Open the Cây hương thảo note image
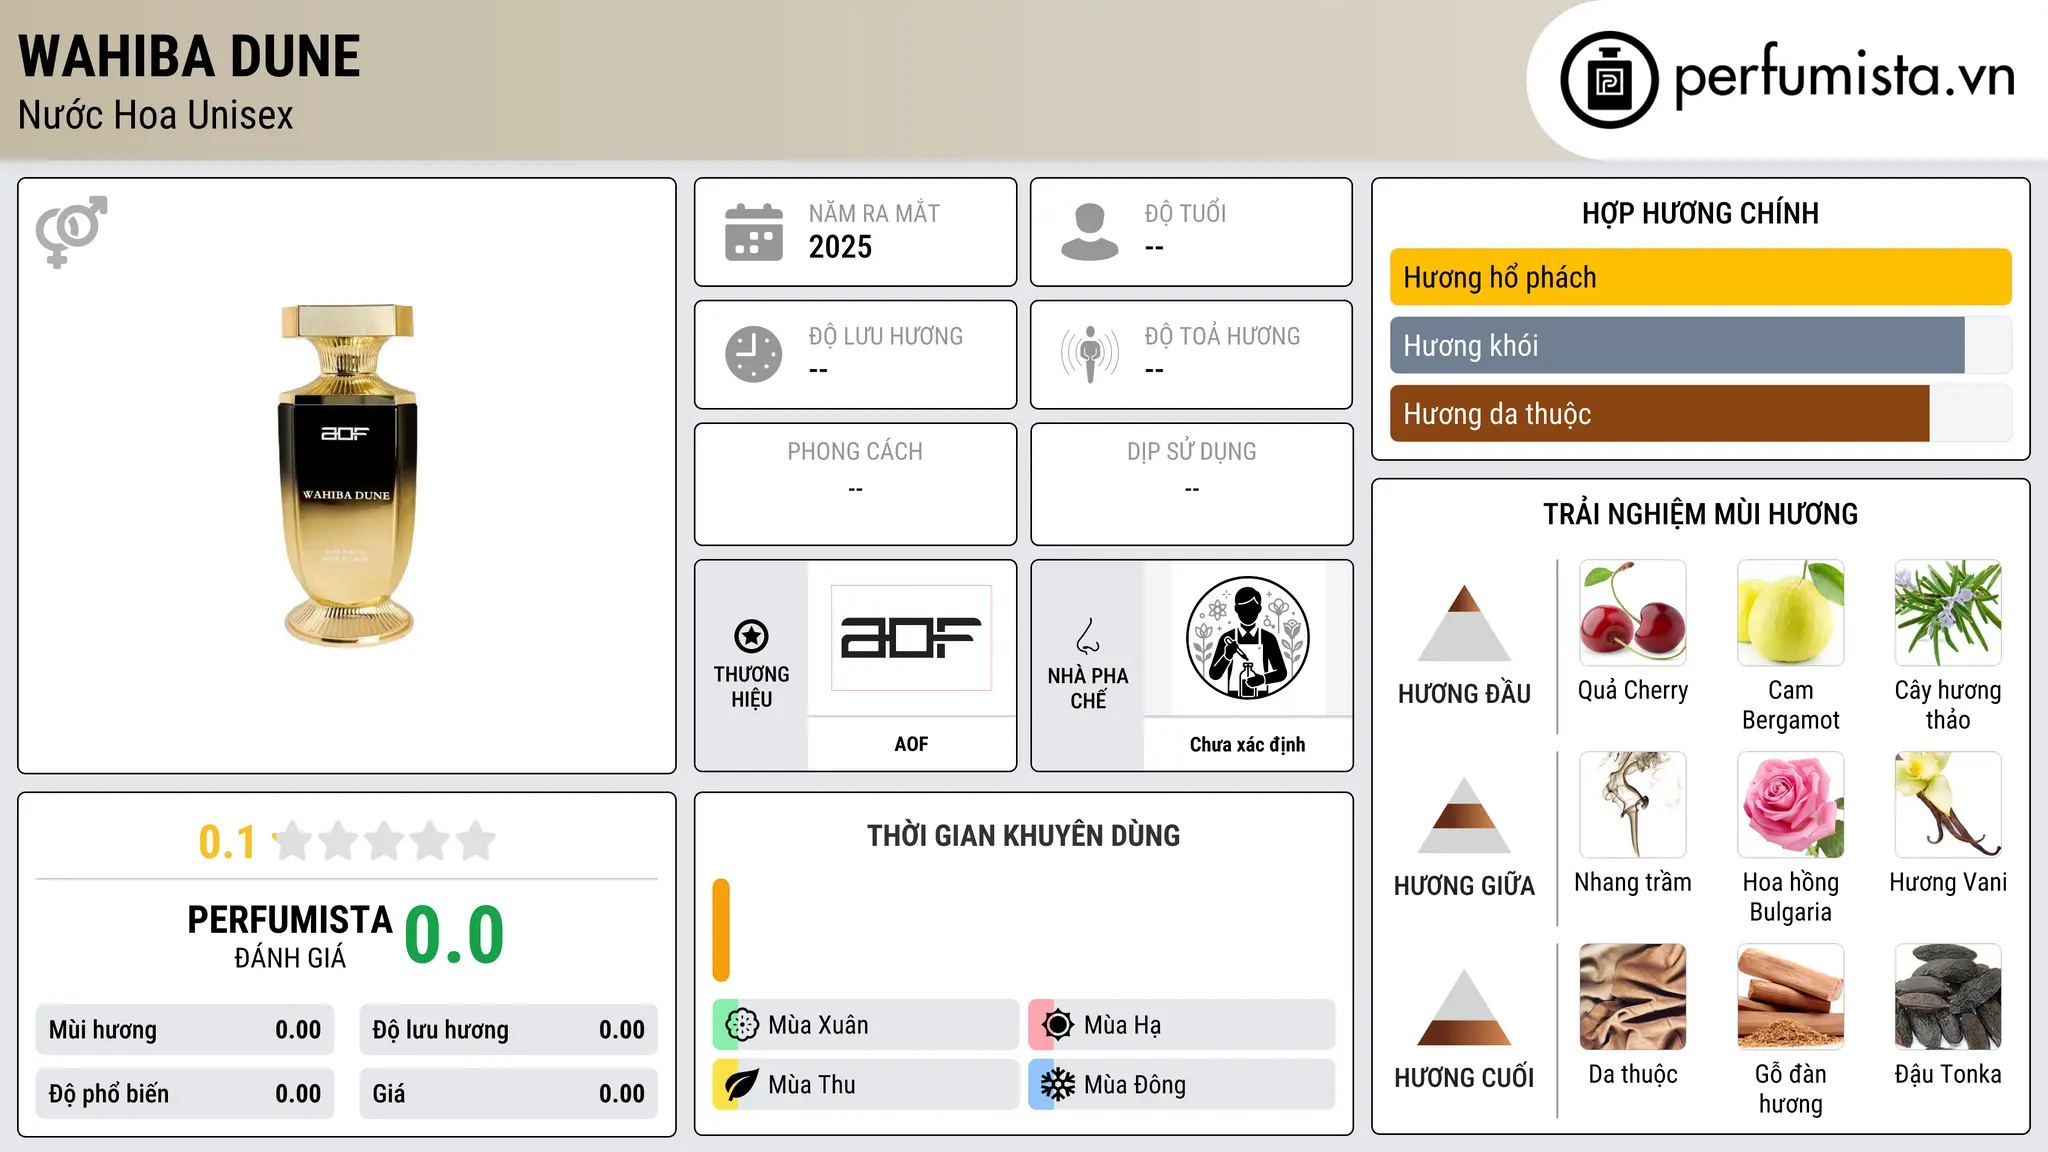The width and height of the screenshot is (2048, 1152). pos(1948,613)
